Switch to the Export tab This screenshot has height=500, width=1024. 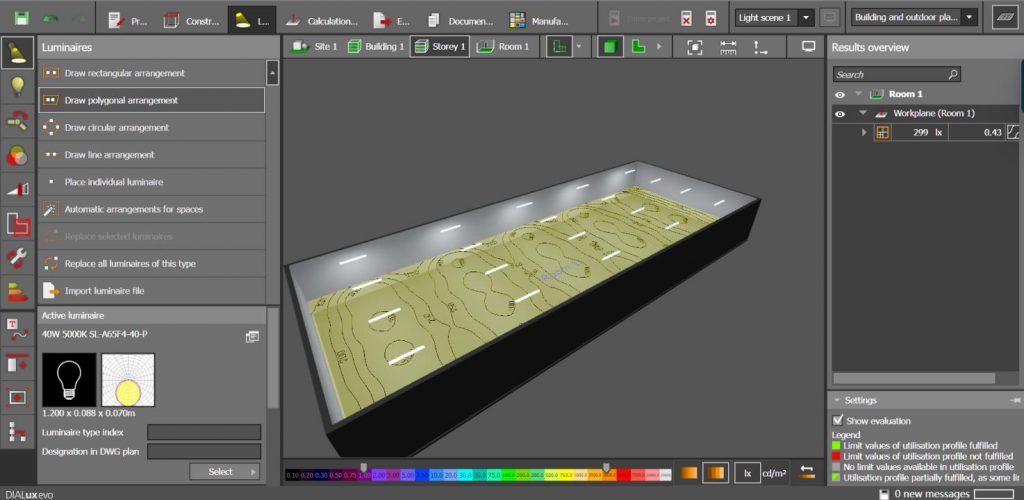click(391, 20)
